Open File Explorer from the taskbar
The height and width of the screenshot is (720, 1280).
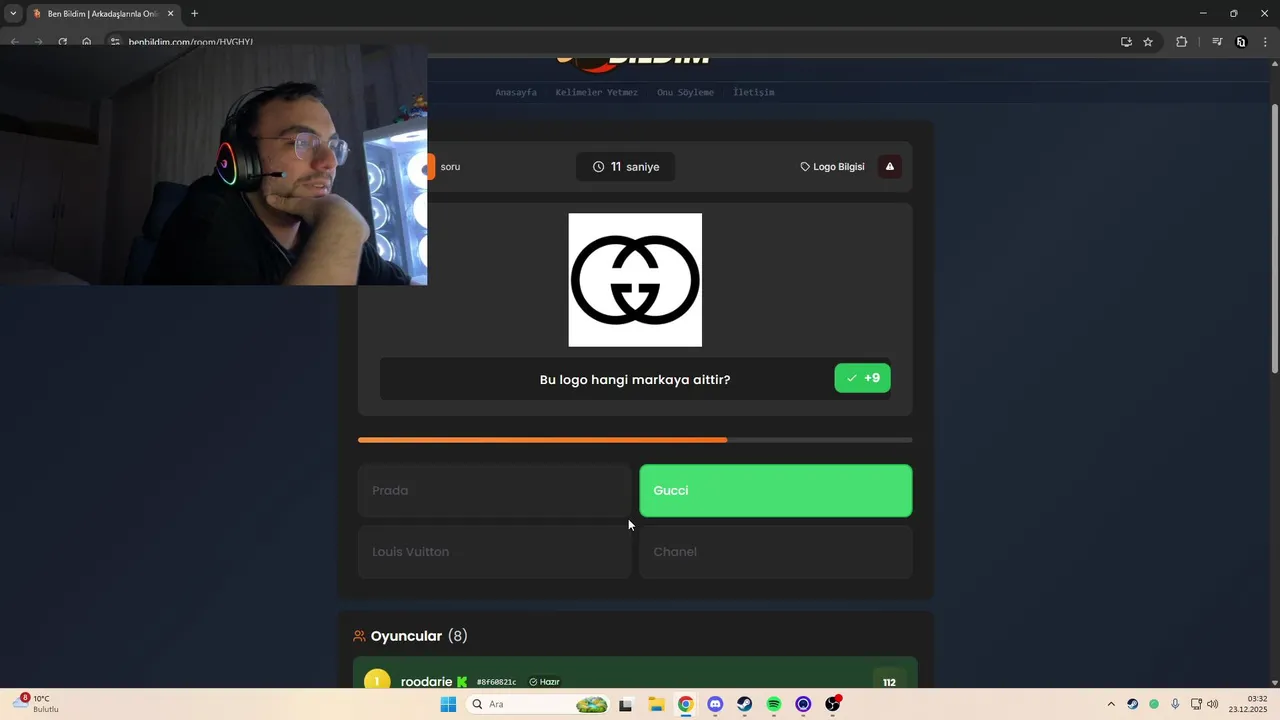point(656,704)
